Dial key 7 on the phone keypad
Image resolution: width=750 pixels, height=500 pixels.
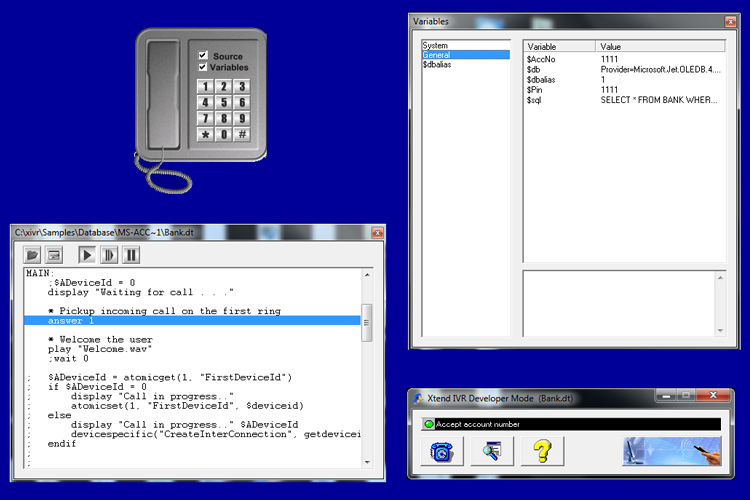pyautogui.click(x=205, y=118)
